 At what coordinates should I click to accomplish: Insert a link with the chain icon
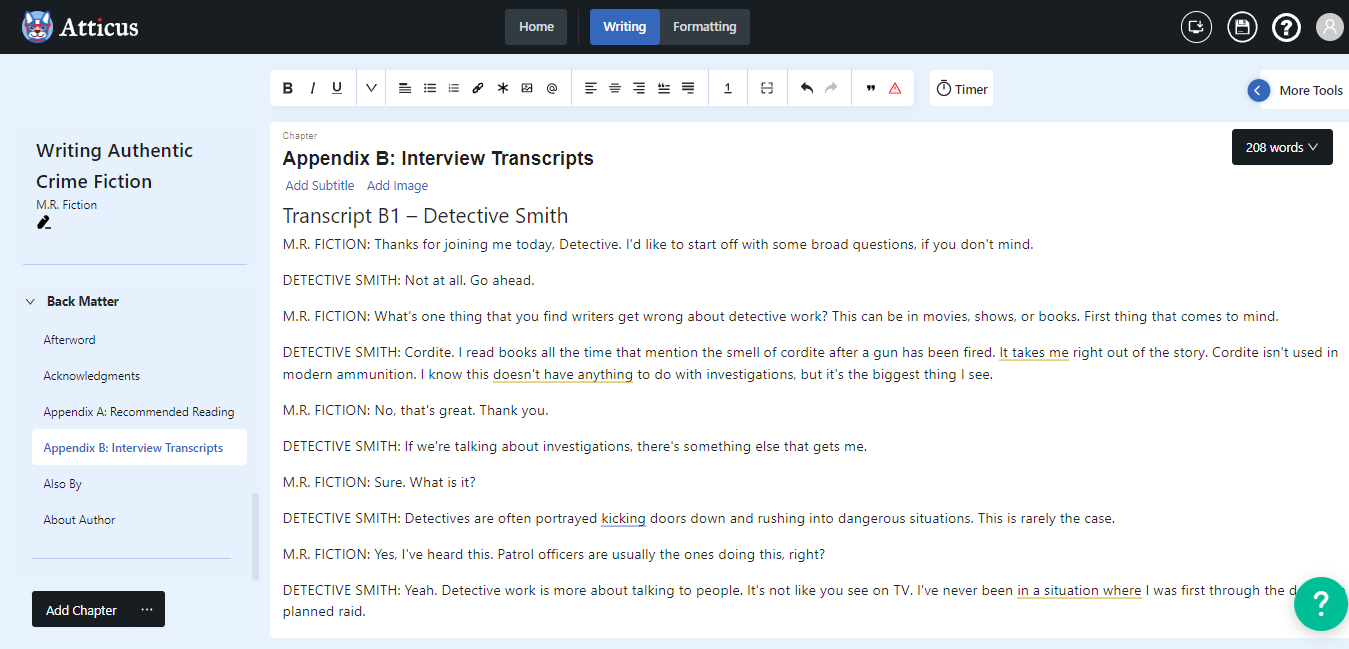[x=478, y=89]
